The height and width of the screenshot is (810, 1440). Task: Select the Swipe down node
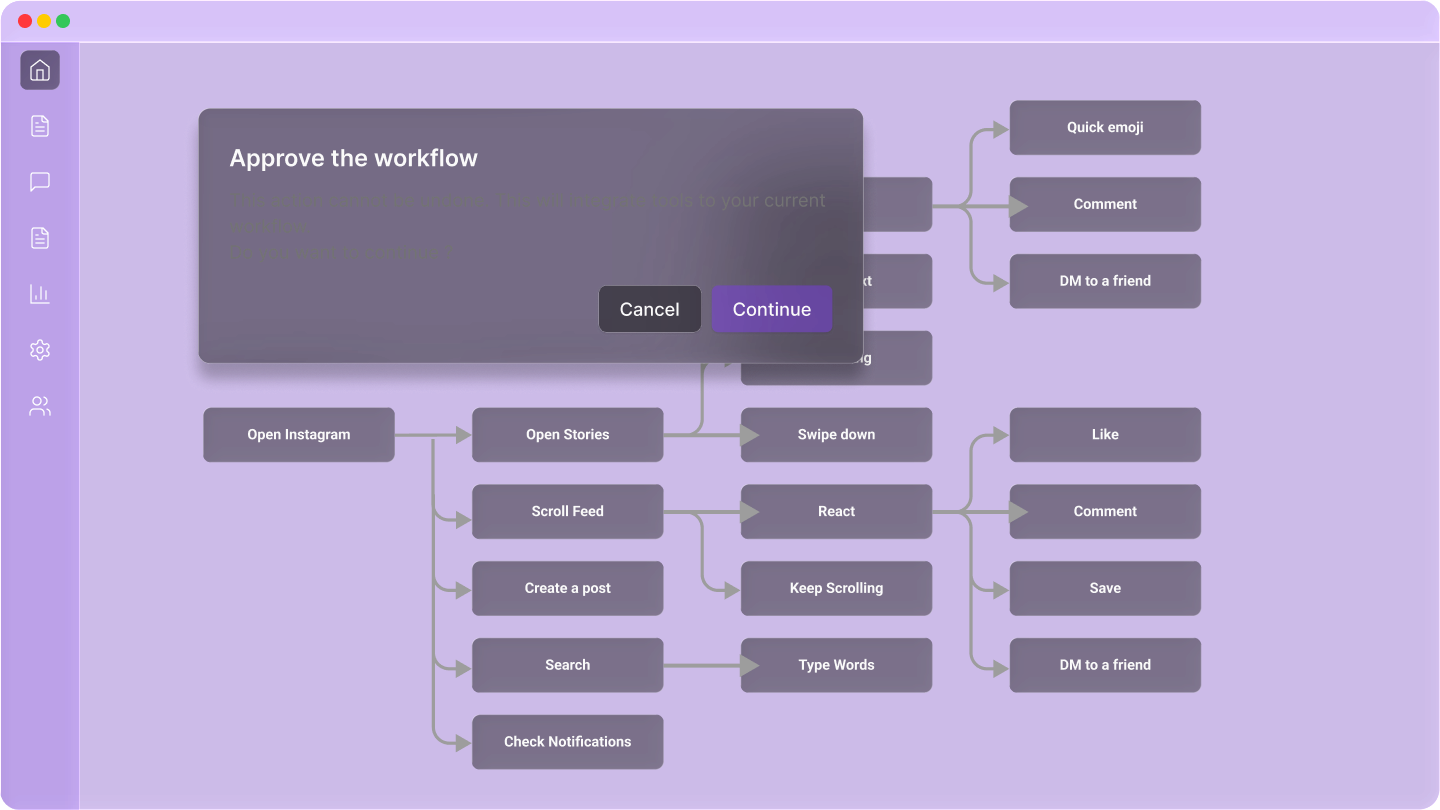point(837,434)
